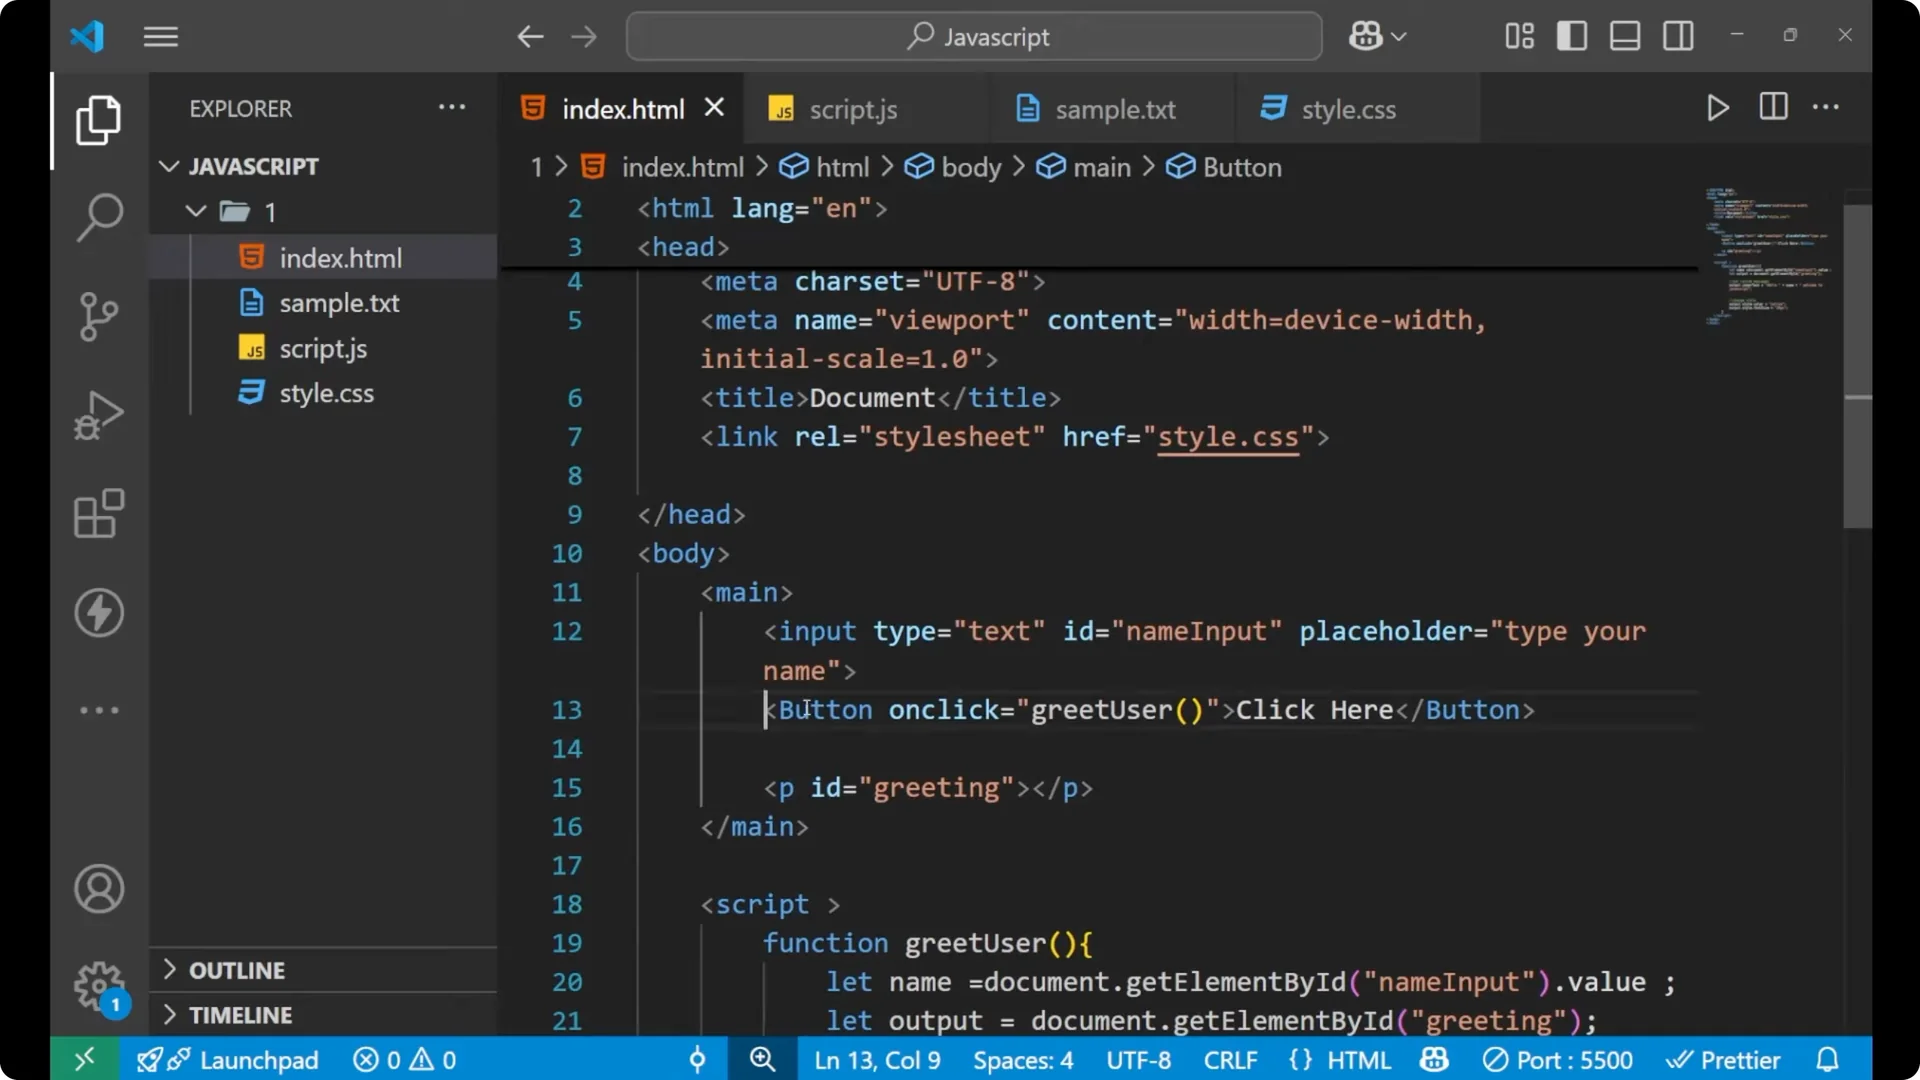
Task: Toggle the primary sidebar visibility
Action: pyautogui.click(x=1571, y=35)
